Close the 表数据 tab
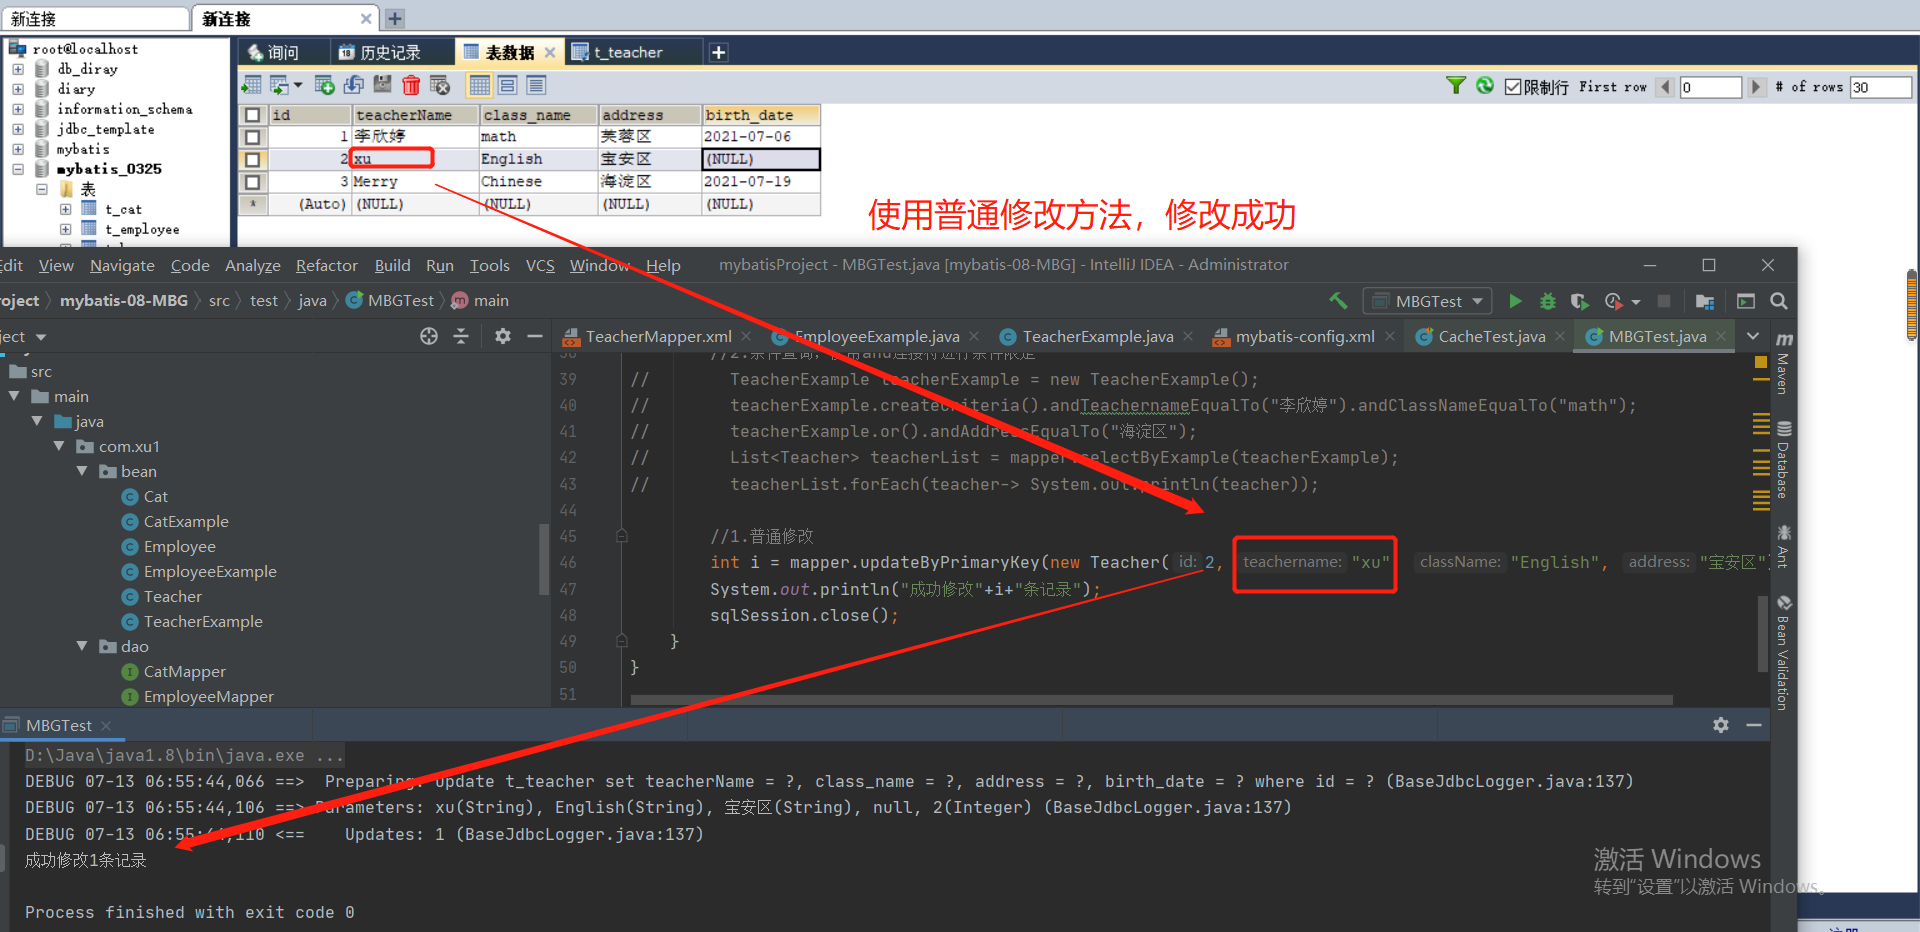The width and height of the screenshot is (1920, 932). click(549, 52)
